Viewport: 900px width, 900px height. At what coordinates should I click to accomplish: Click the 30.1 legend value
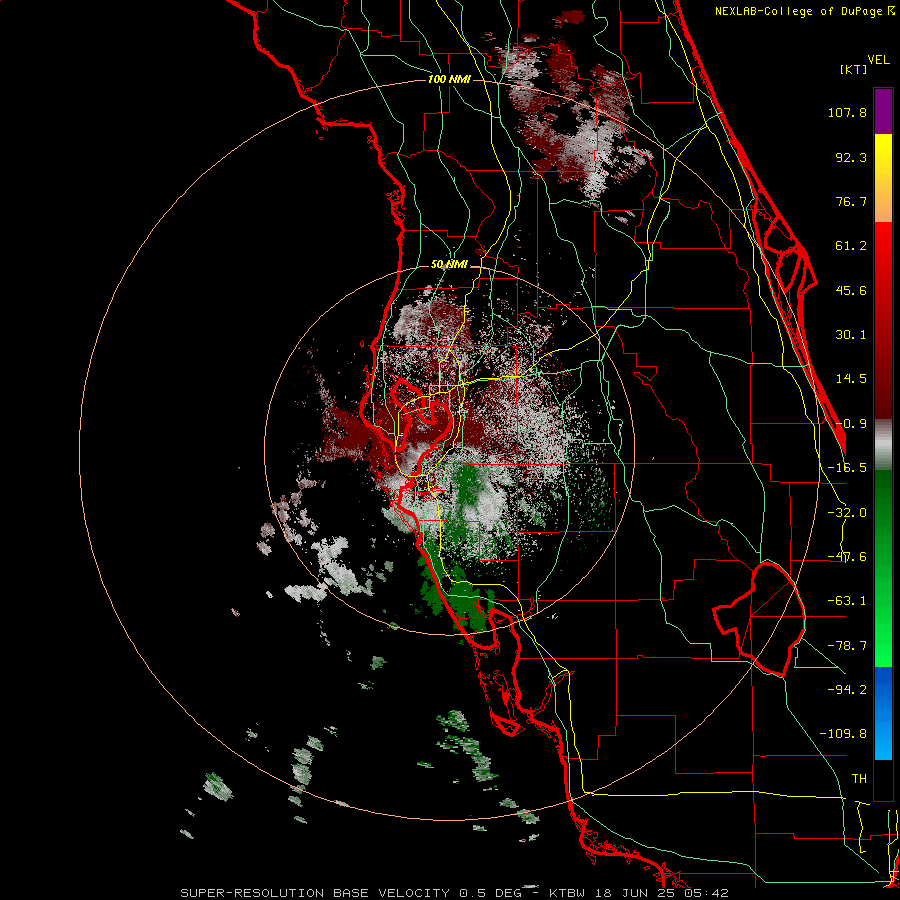pos(851,335)
